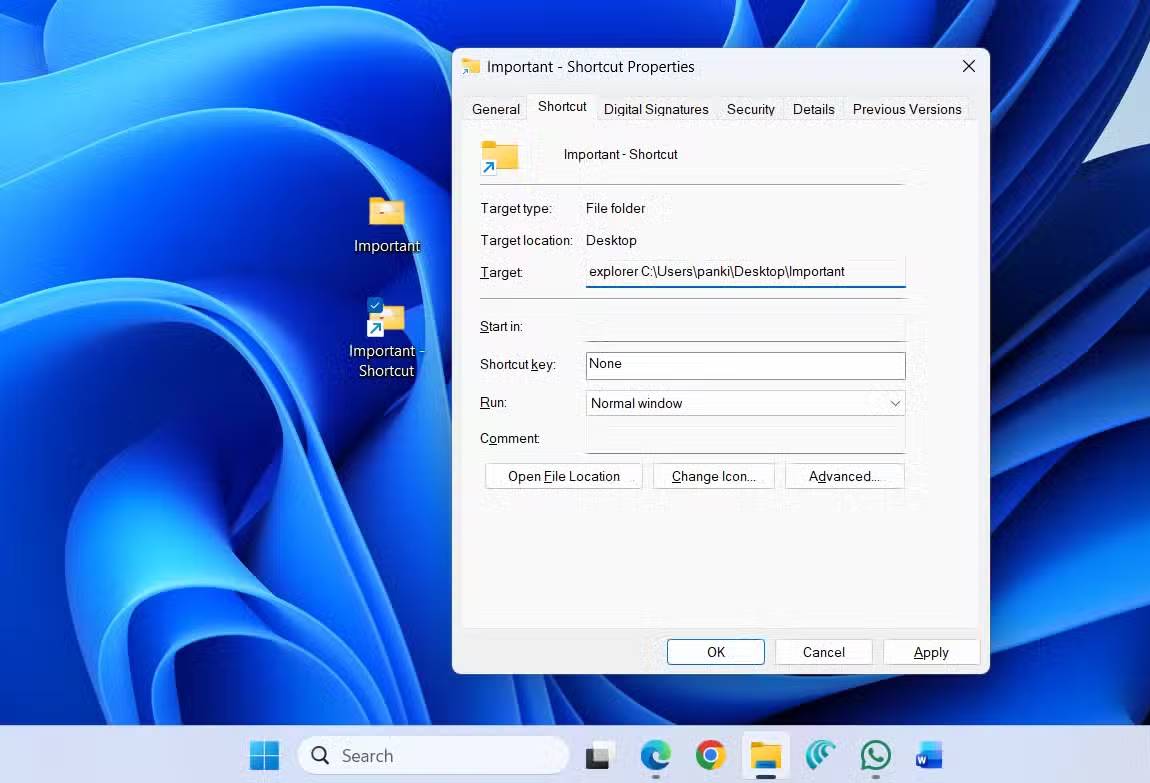Click the Change Icon button

713,476
